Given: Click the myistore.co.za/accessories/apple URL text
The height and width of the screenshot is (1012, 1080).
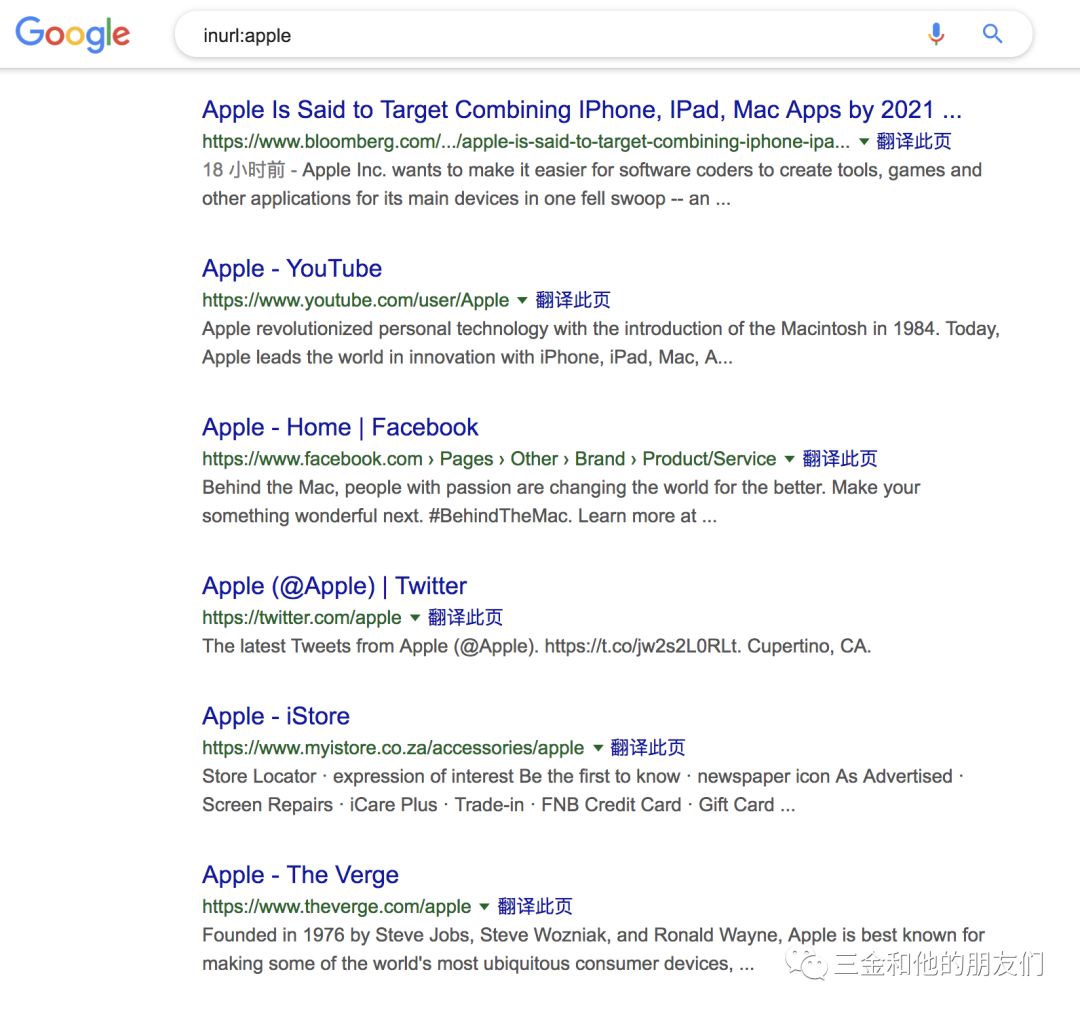Looking at the screenshot, I should [393, 747].
